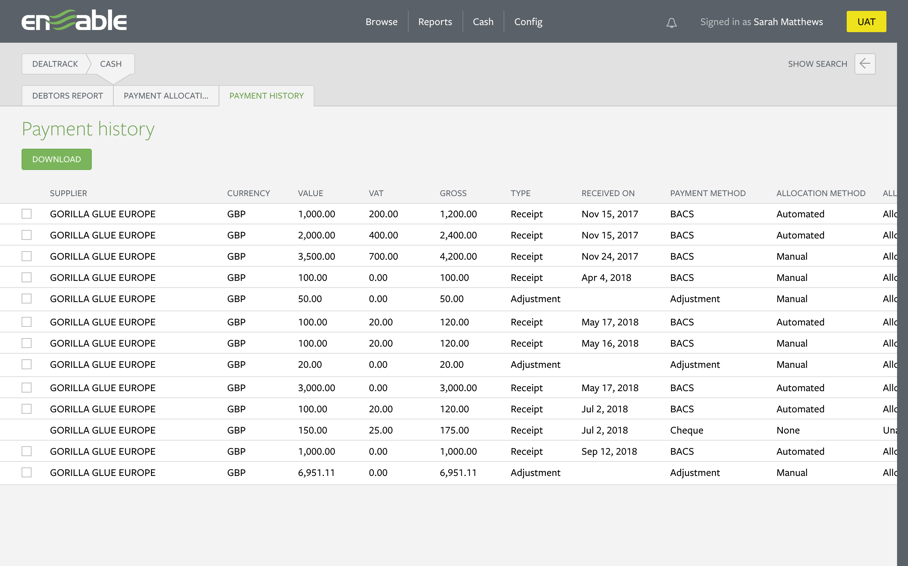The height and width of the screenshot is (566, 908).
Task: Sort by the Supplier column header
Action: click(x=68, y=193)
